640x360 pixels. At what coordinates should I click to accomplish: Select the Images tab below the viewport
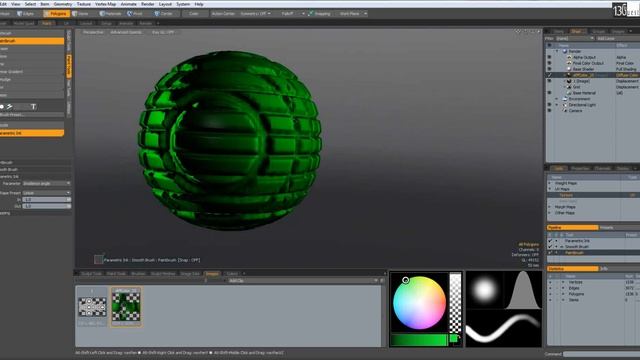click(x=212, y=273)
